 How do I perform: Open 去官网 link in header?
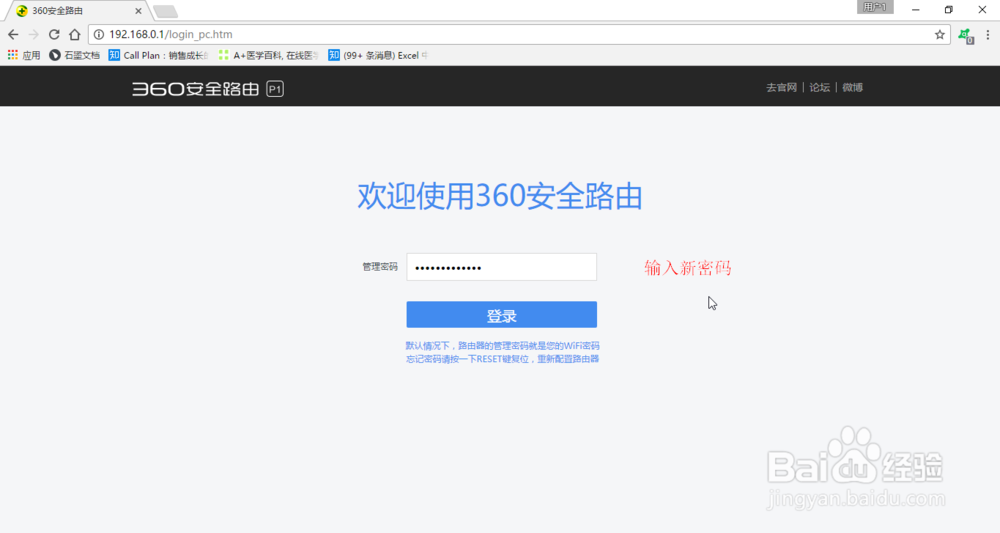click(x=781, y=87)
